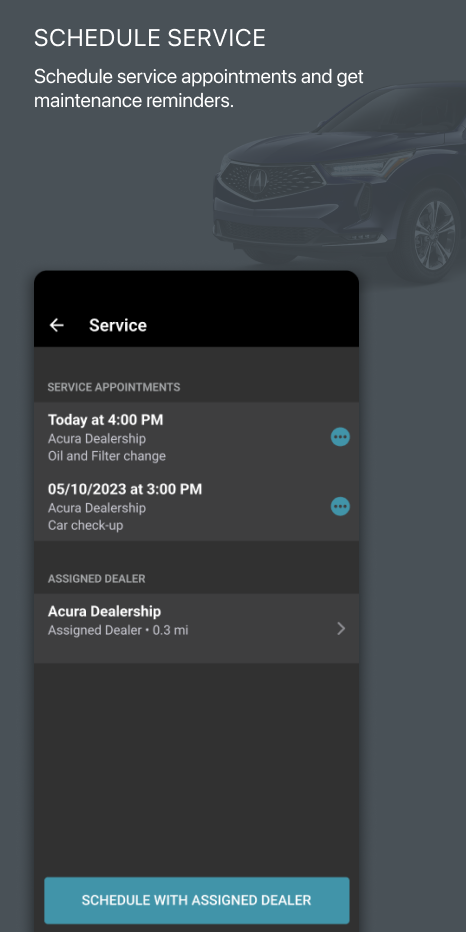Select the 05/10/2023 at 3:00 PM appointment
This screenshot has width=466, height=932.
tap(196, 506)
